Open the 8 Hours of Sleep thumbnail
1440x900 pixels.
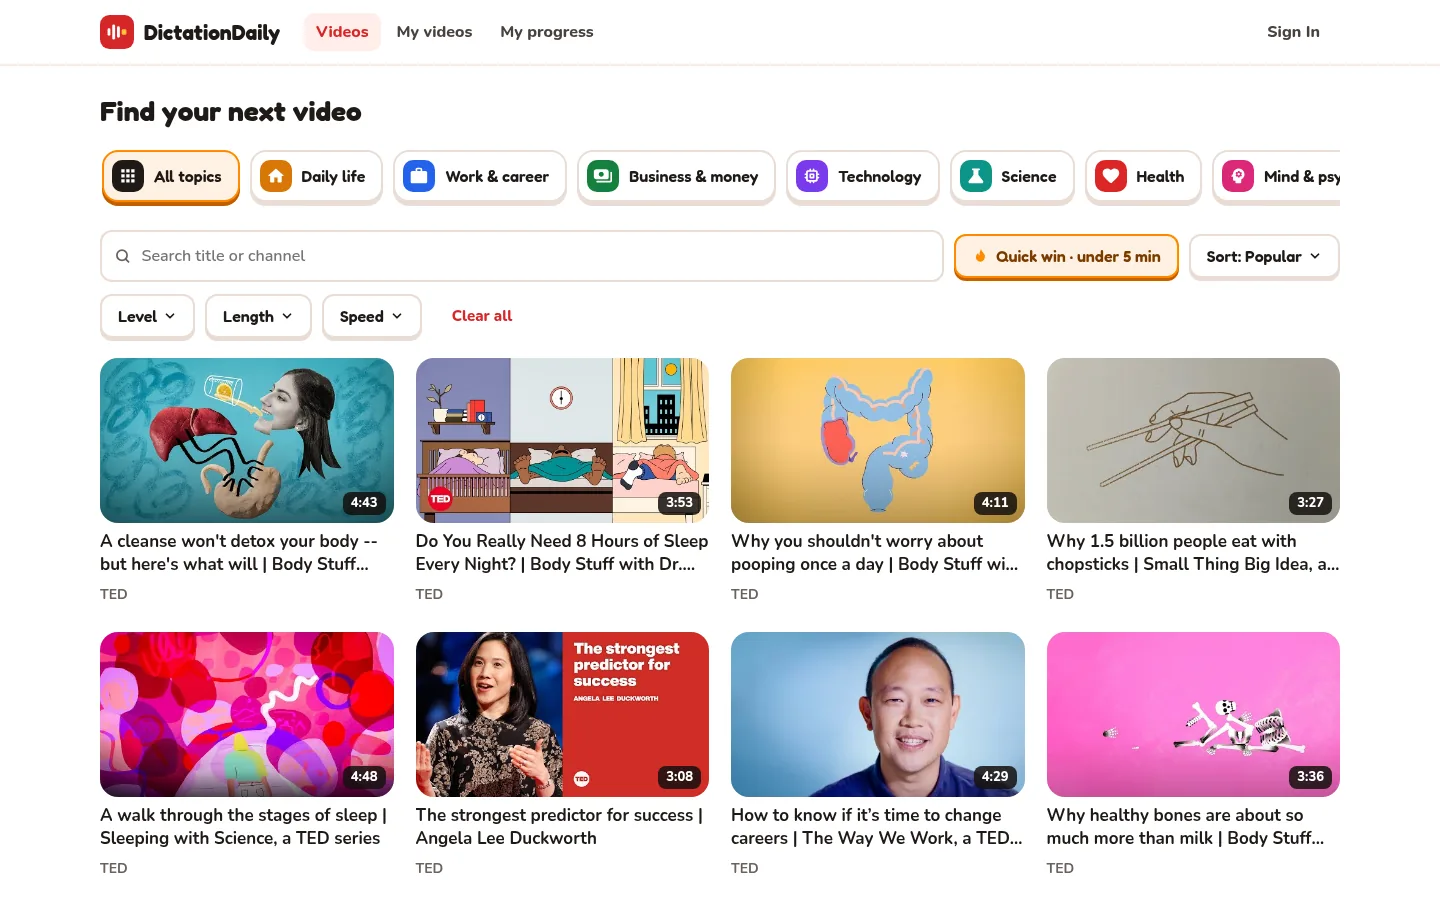(562, 440)
